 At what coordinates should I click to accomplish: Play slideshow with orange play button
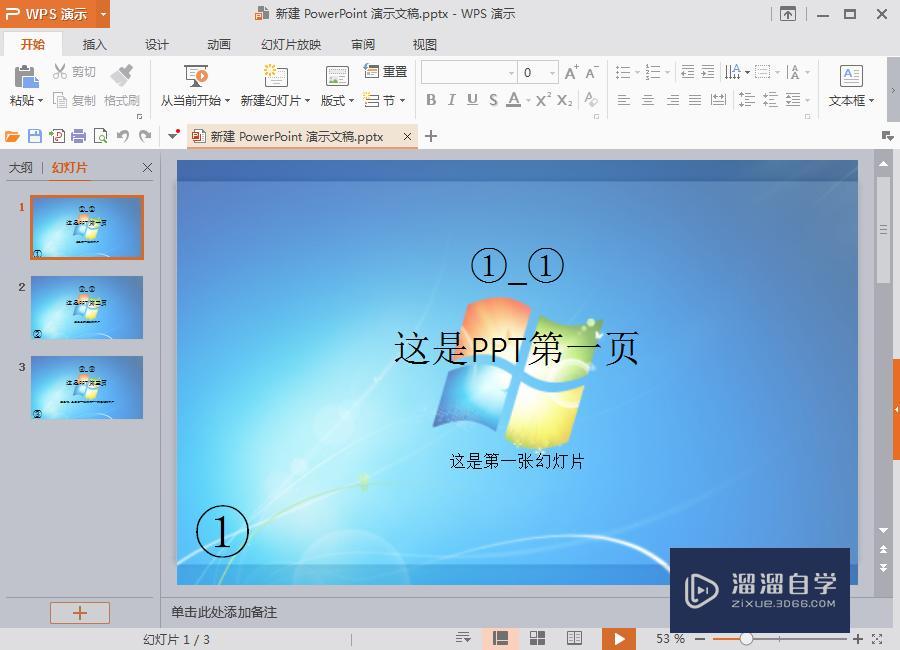point(619,639)
